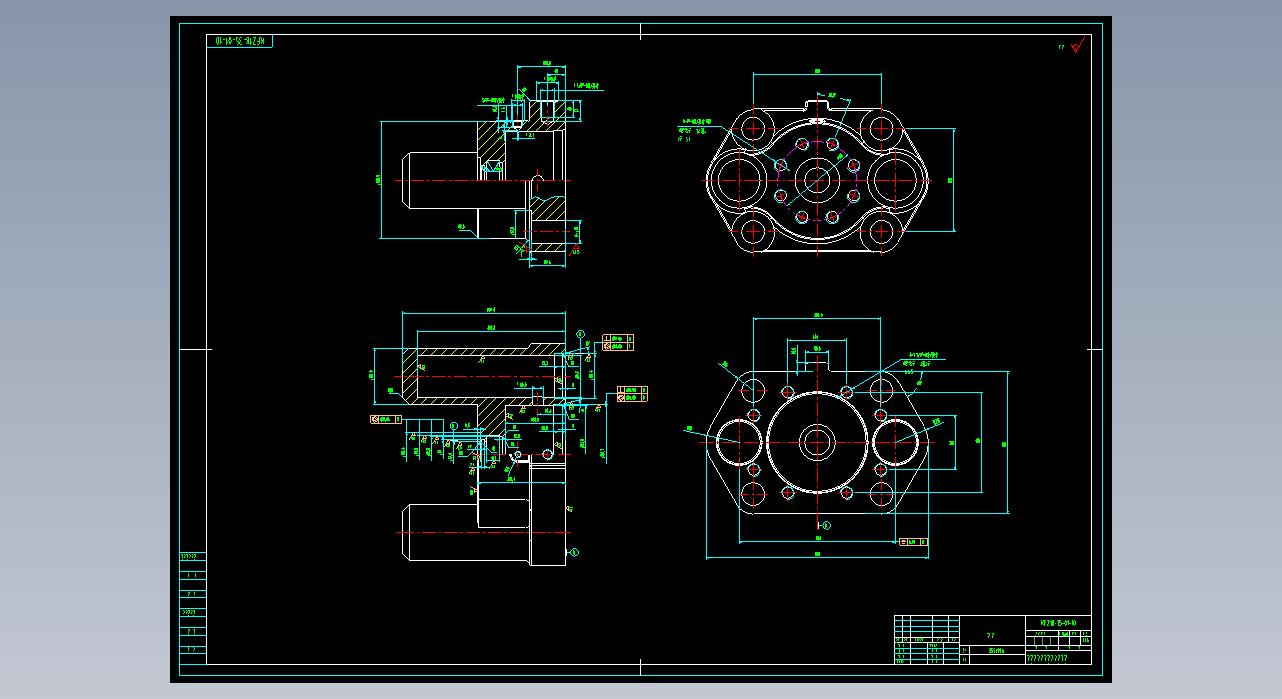Viewport: 1282px width, 699px height.
Task: Click the top-left corner hole of the upper-right view
Action: [x=753, y=128]
